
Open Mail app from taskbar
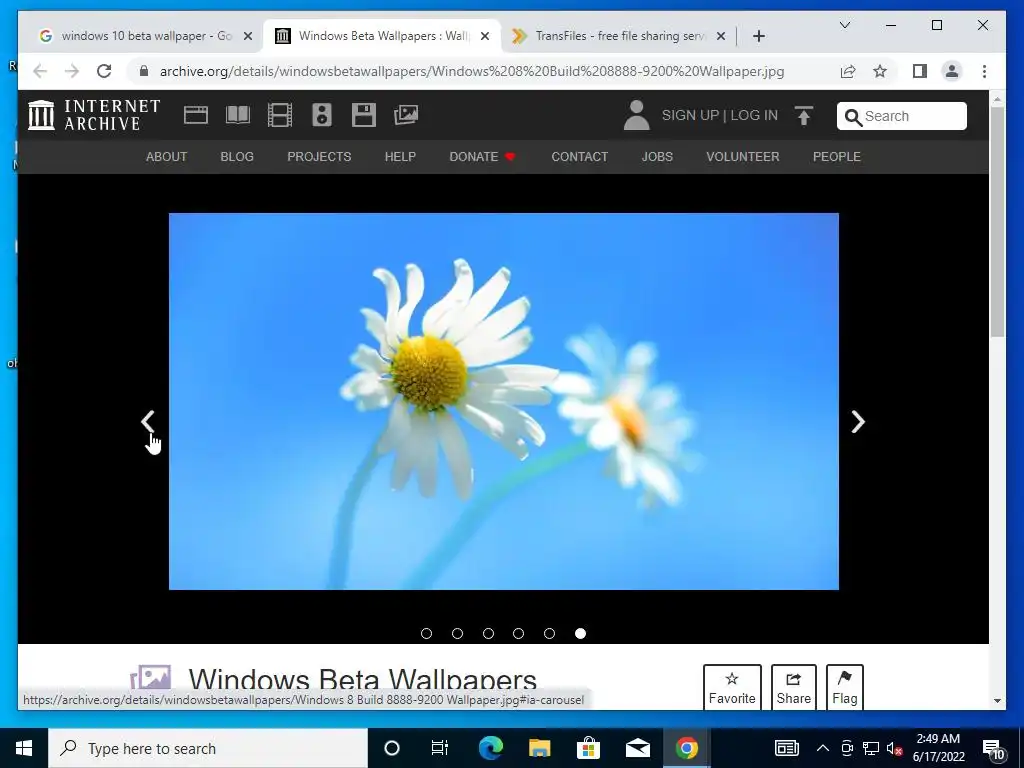tap(637, 748)
